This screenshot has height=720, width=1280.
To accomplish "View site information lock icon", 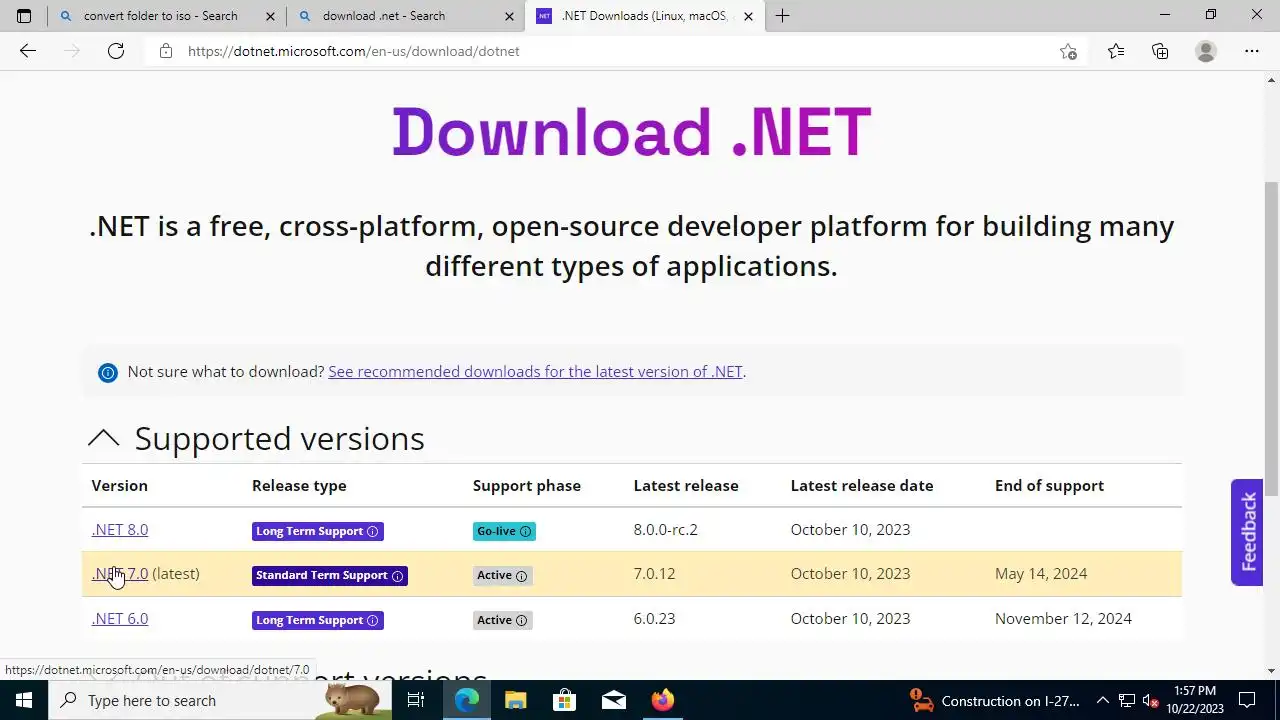I will point(166,51).
